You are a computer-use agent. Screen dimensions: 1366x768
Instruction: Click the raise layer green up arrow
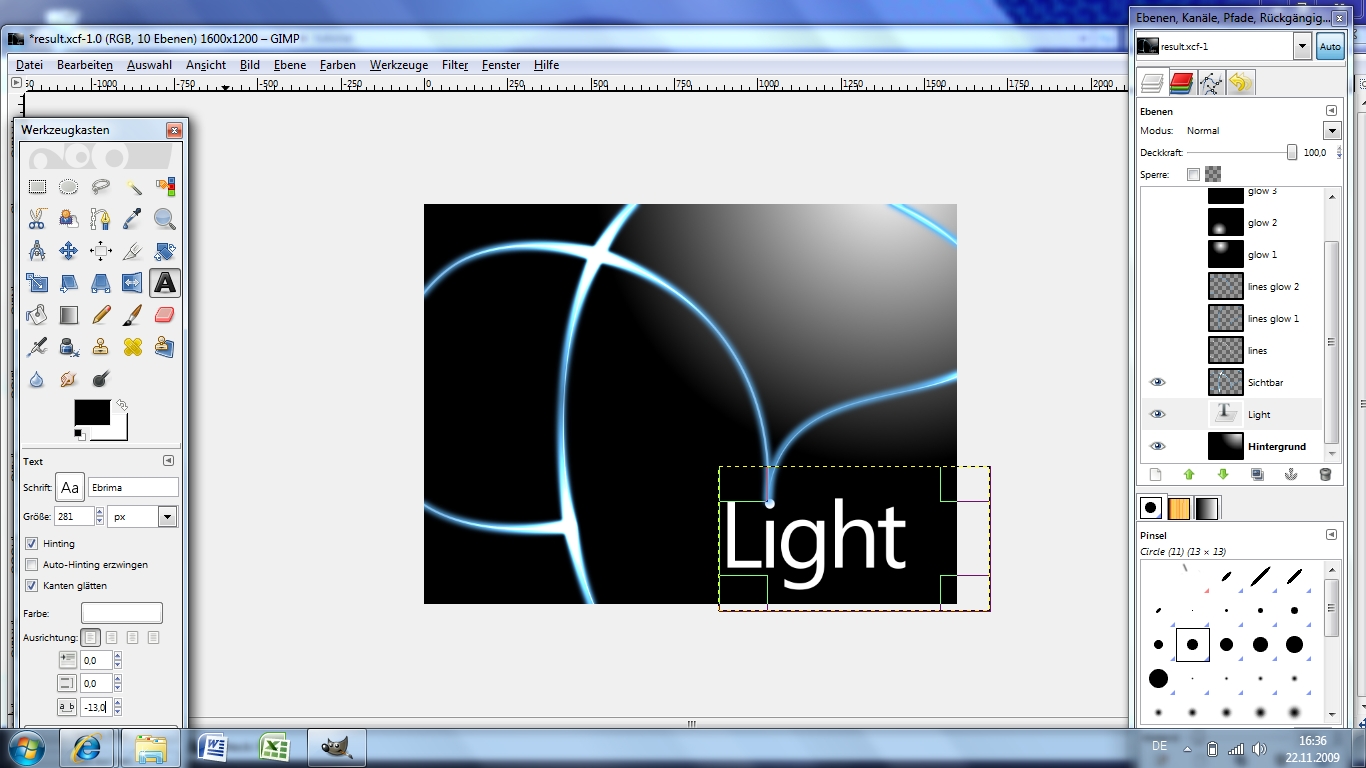pos(1189,475)
